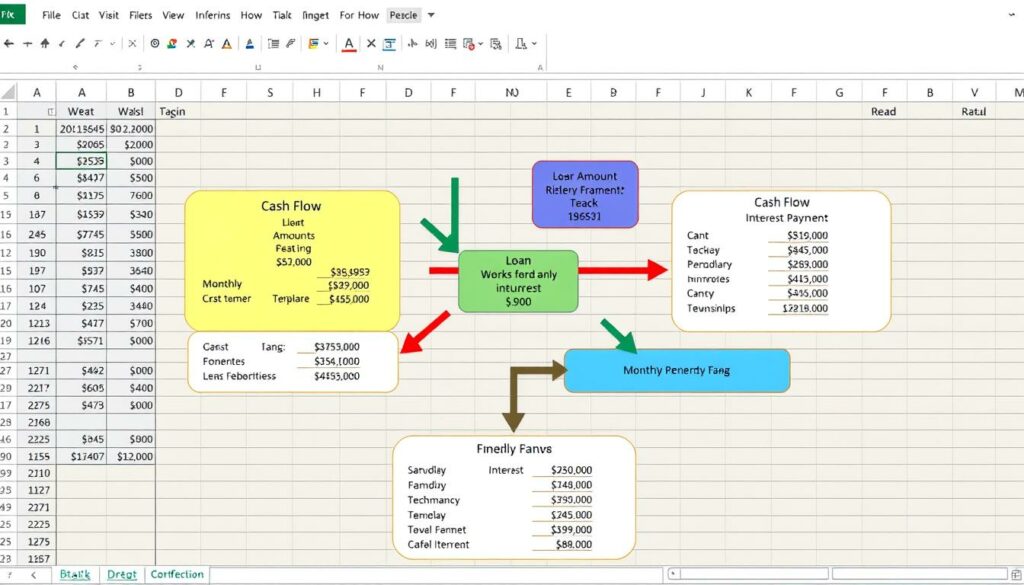Click $230,000 value in Finerdly Fanvs box
1024x585 pixels.
(x=571, y=470)
